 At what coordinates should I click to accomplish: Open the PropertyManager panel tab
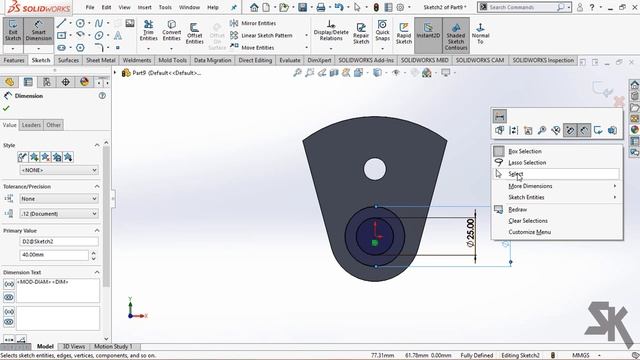pyautogui.click(x=28, y=82)
